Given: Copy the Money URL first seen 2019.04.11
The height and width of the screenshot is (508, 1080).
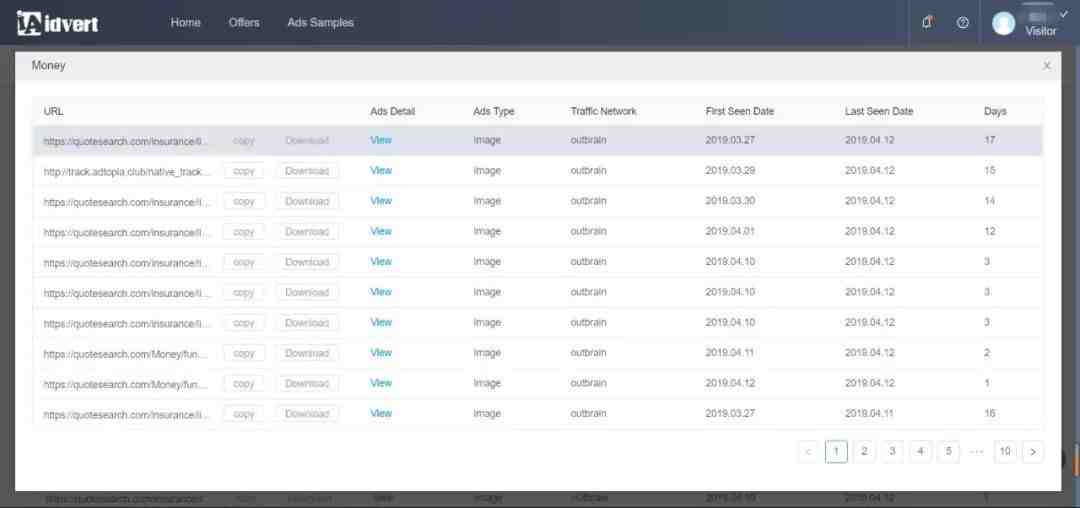Looking at the screenshot, I should [x=244, y=353].
